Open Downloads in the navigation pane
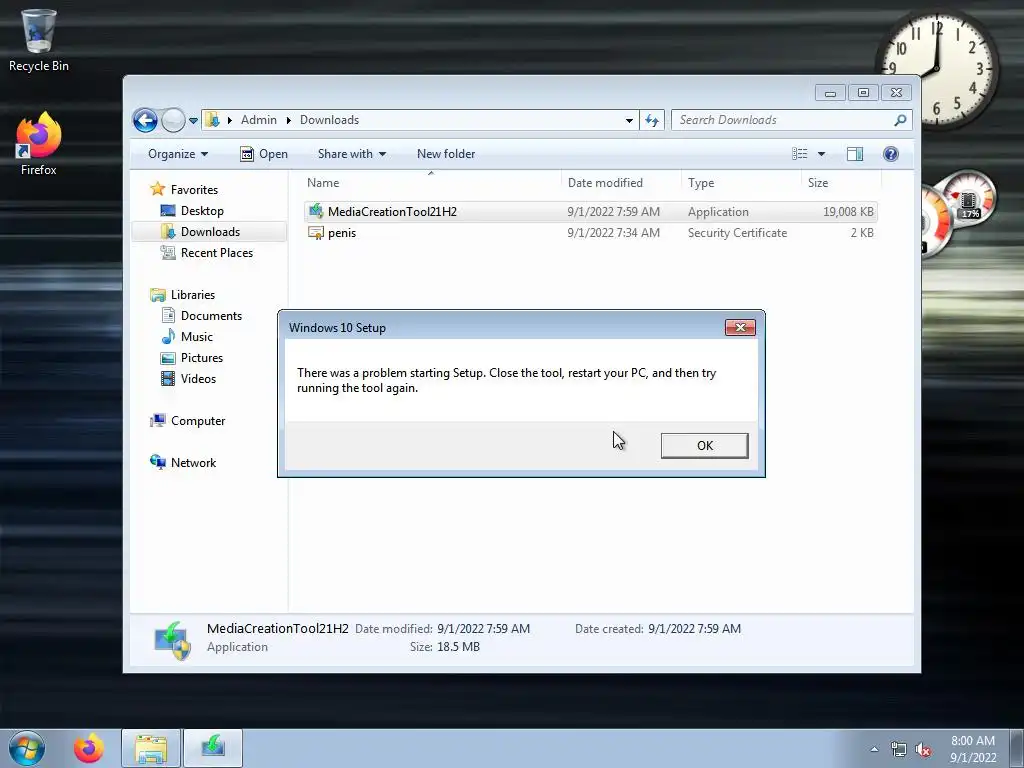Viewport: 1024px width, 768px height. coord(210,232)
